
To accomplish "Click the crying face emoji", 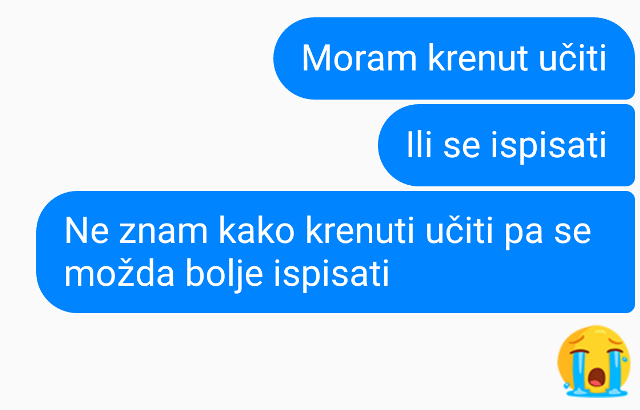I will pyautogui.click(x=594, y=361).
